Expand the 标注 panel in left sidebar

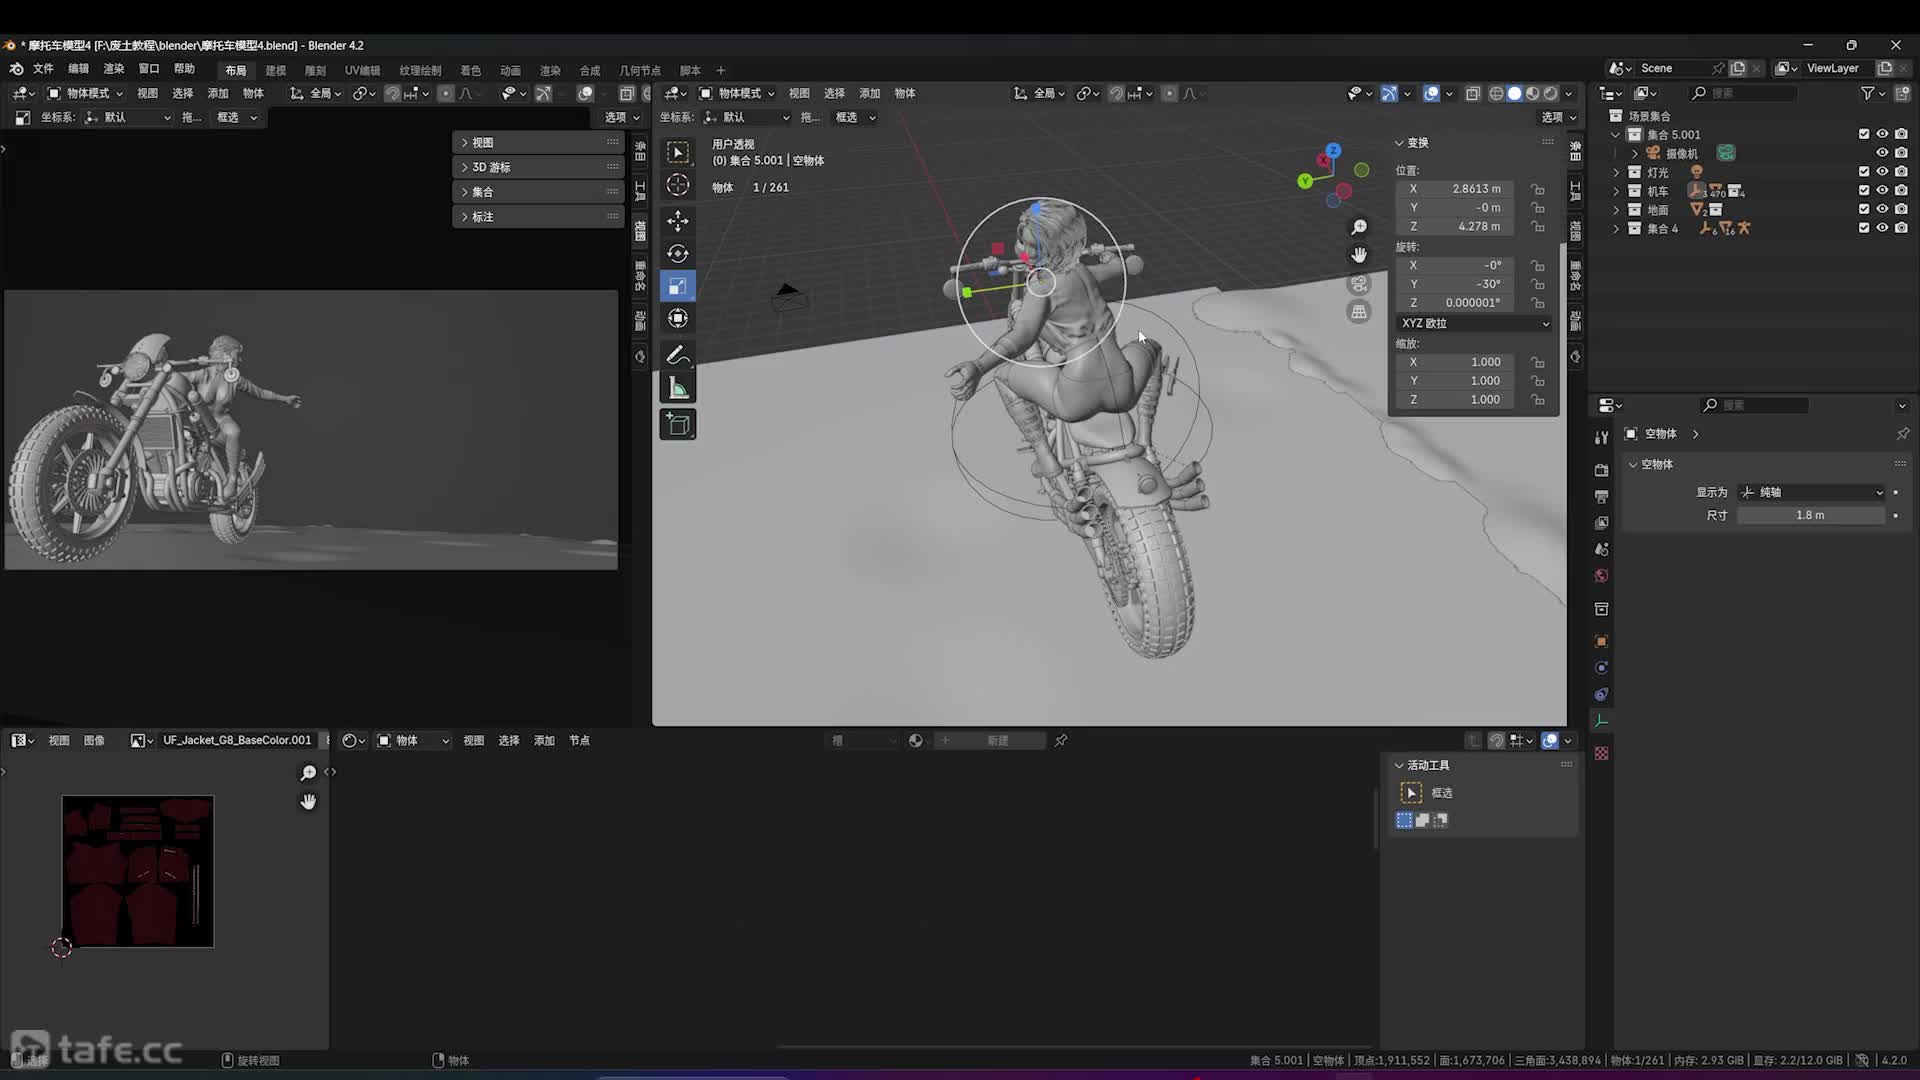coord(538,216)
